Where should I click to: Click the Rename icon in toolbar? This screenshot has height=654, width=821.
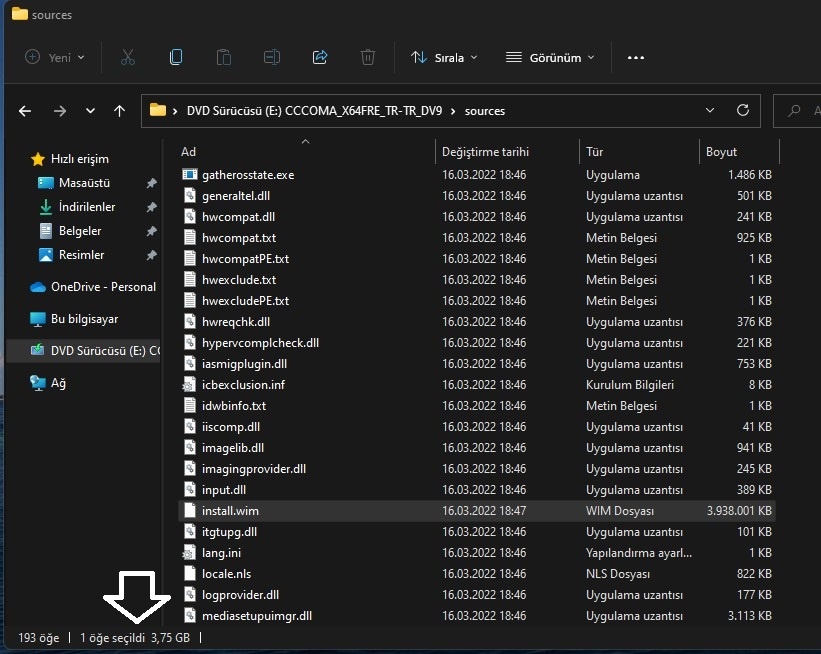272,57
